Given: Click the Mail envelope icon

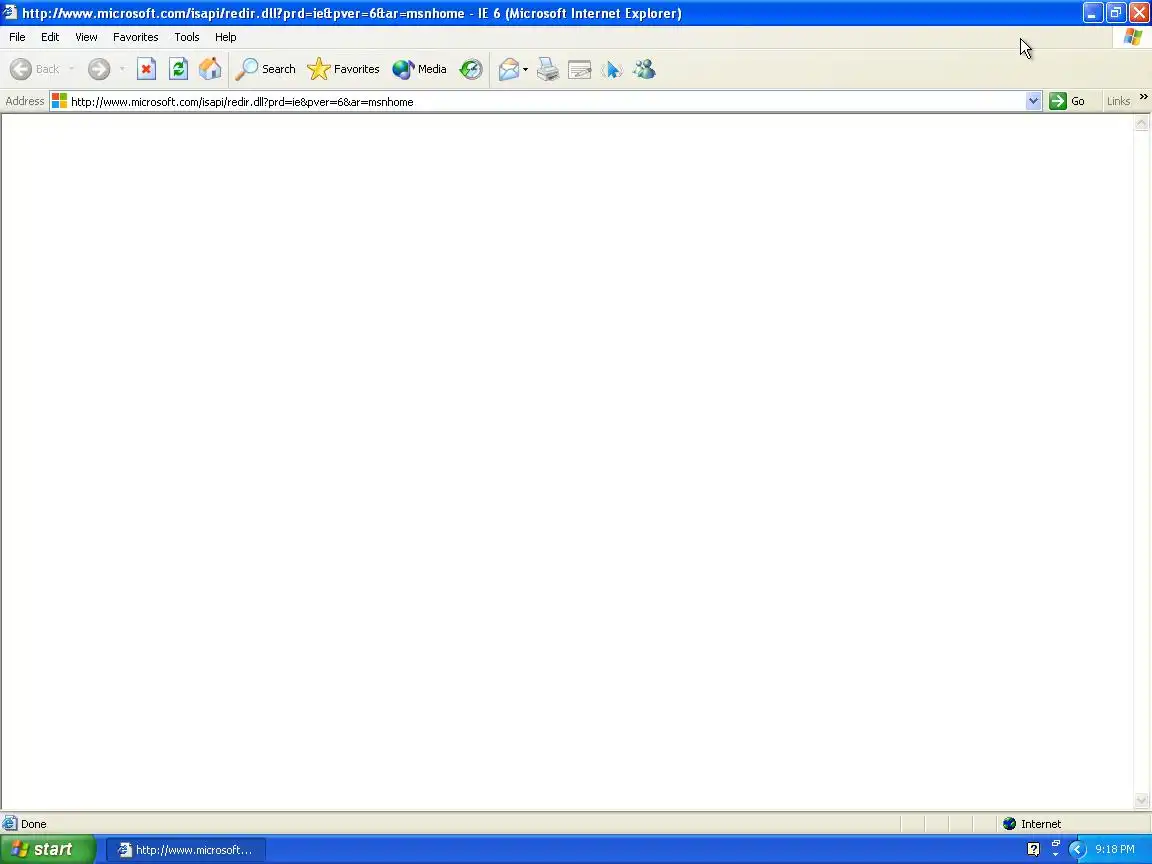Looking at the screenshot, I should (508, 69).
